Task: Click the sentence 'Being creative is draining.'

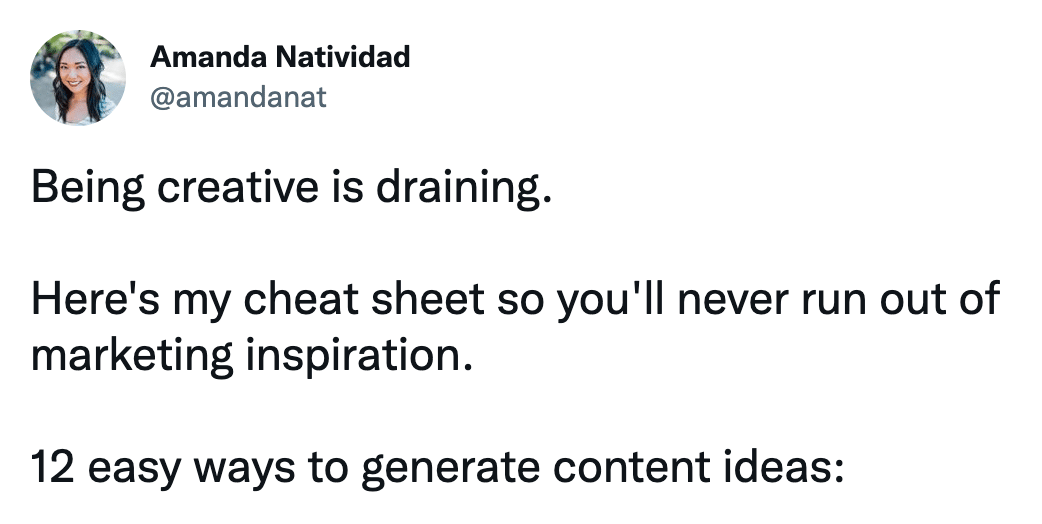Action: coord(292,189)
